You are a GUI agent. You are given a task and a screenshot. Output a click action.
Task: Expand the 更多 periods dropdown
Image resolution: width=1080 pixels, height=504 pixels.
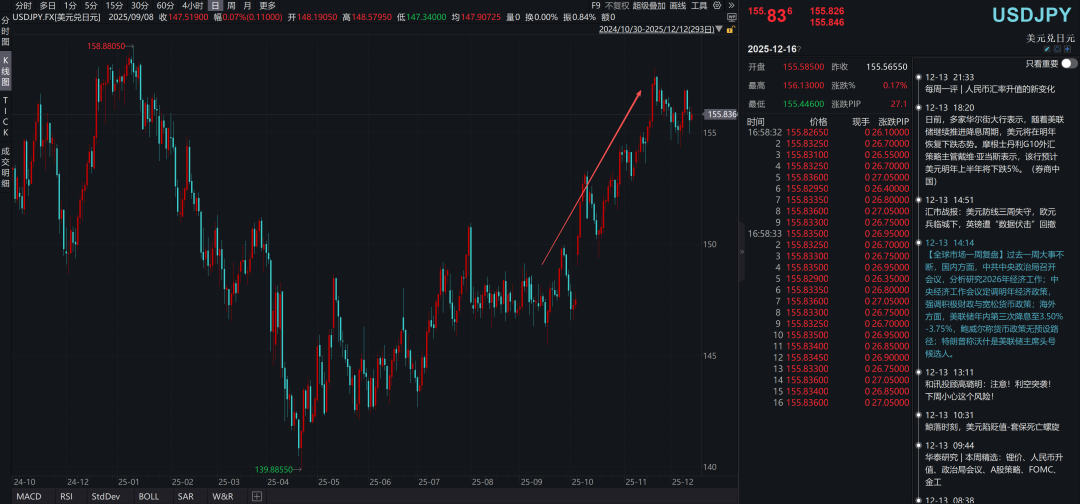[x=267, y=5]
